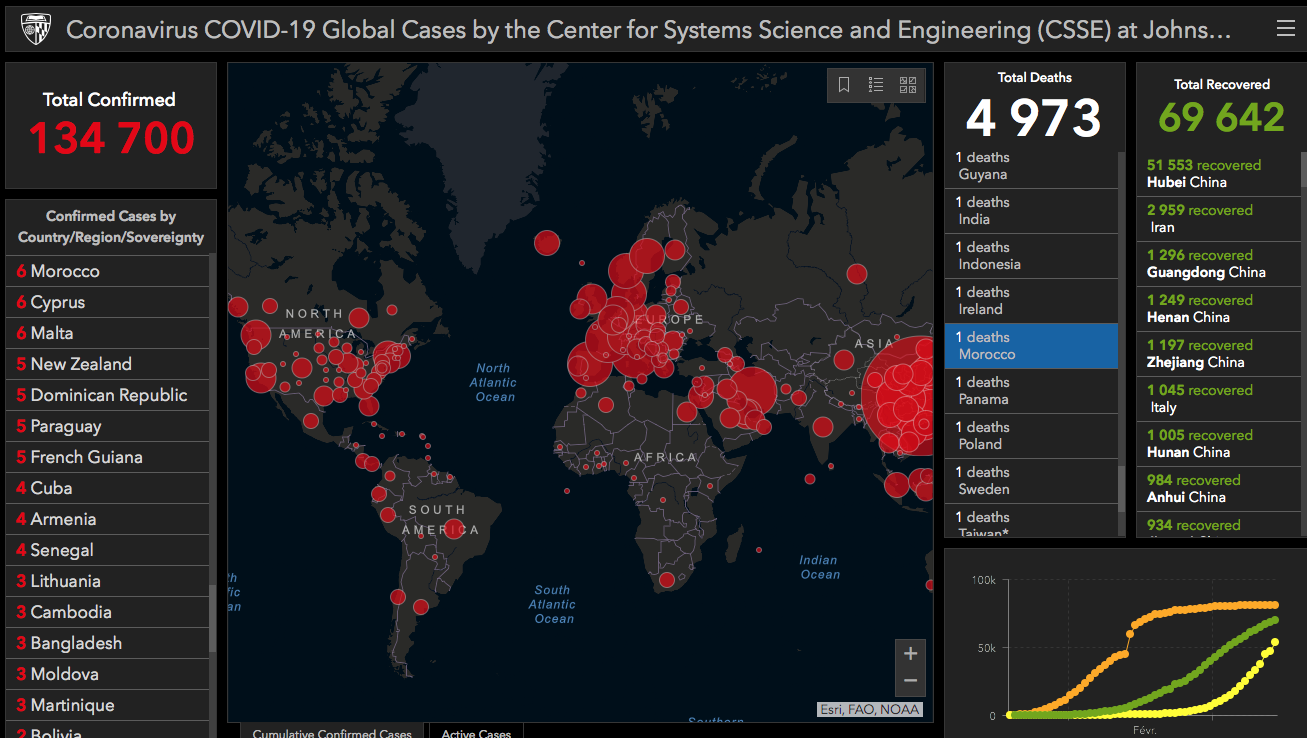
Task: Click the confirmed cases list scrollbar
Action: tap(212, 618)
